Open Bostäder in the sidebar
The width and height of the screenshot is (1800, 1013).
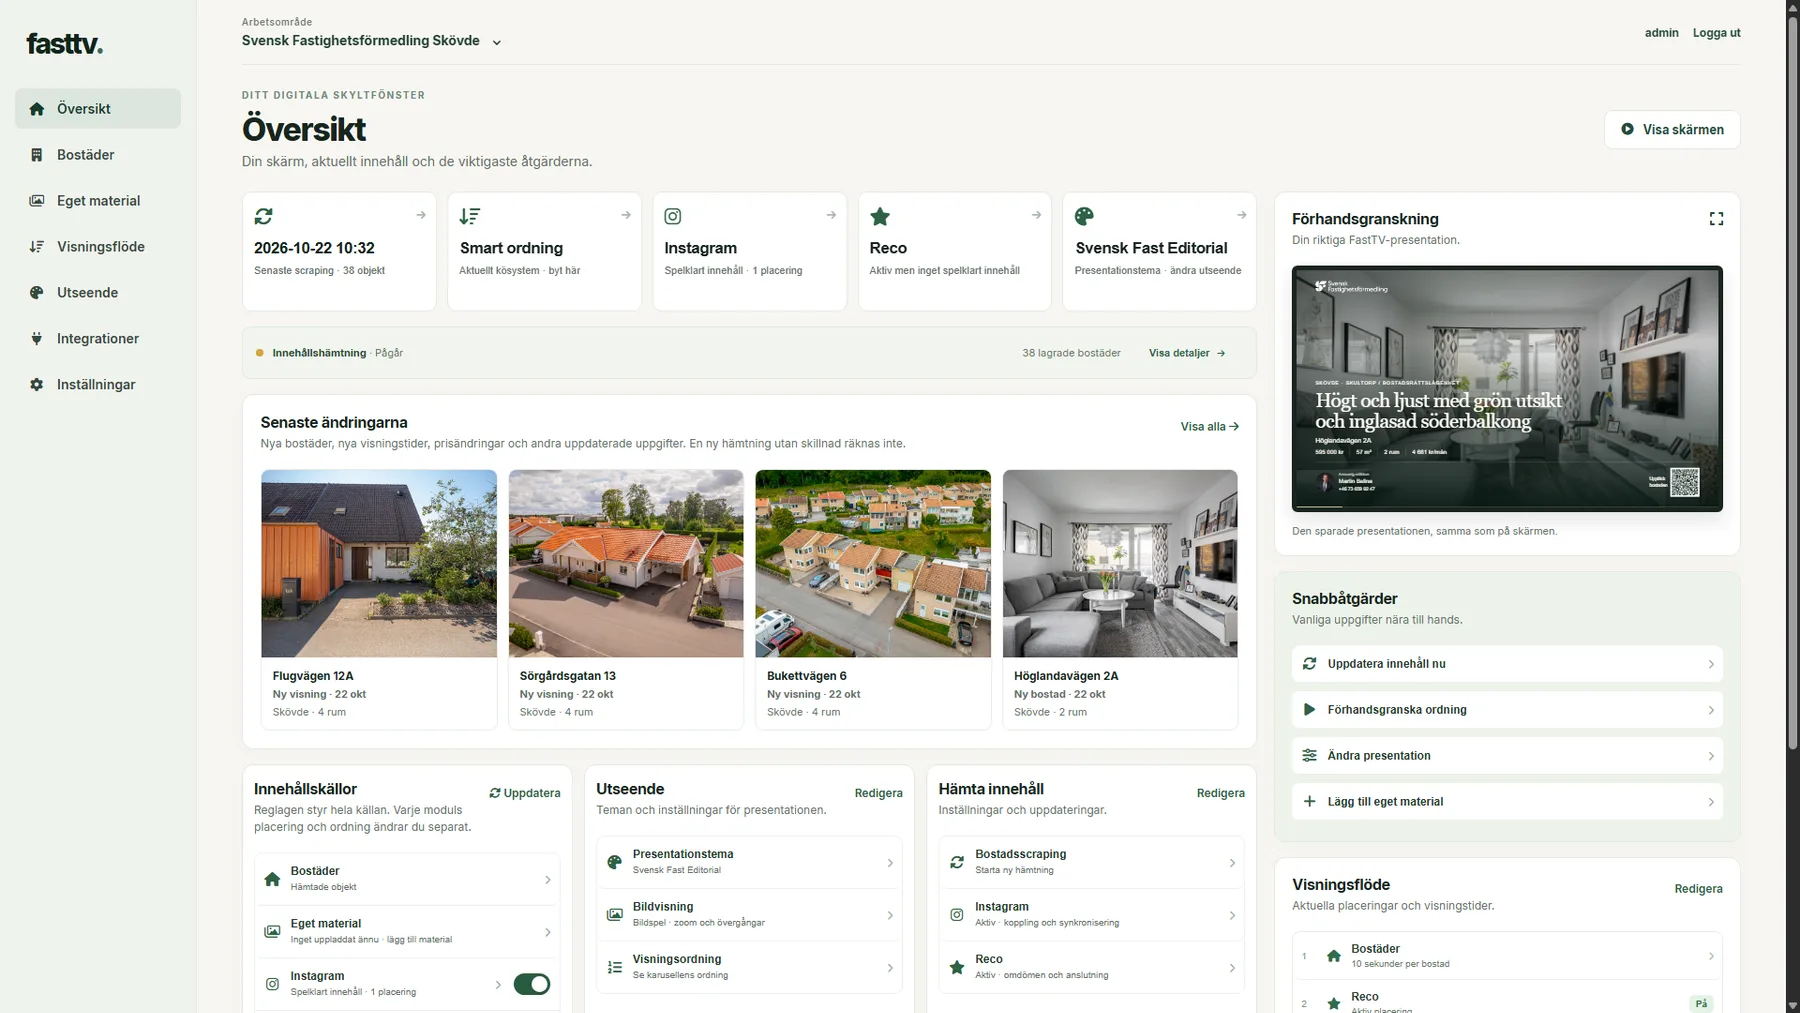[x=98, y=155]
